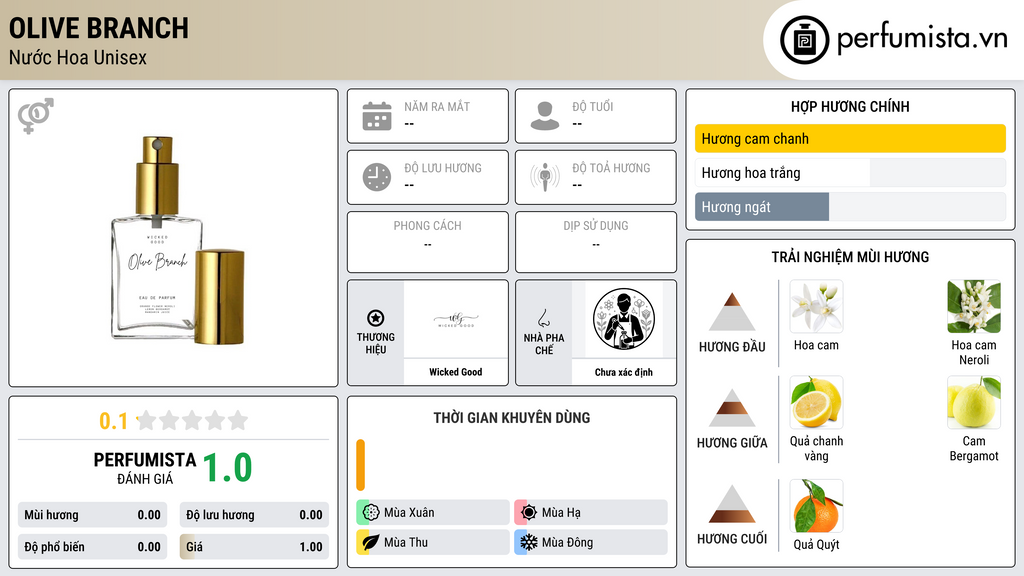Click the perfumer illustration avatar
Screen dimensions: 1024x576
click(x=624, y=319)
